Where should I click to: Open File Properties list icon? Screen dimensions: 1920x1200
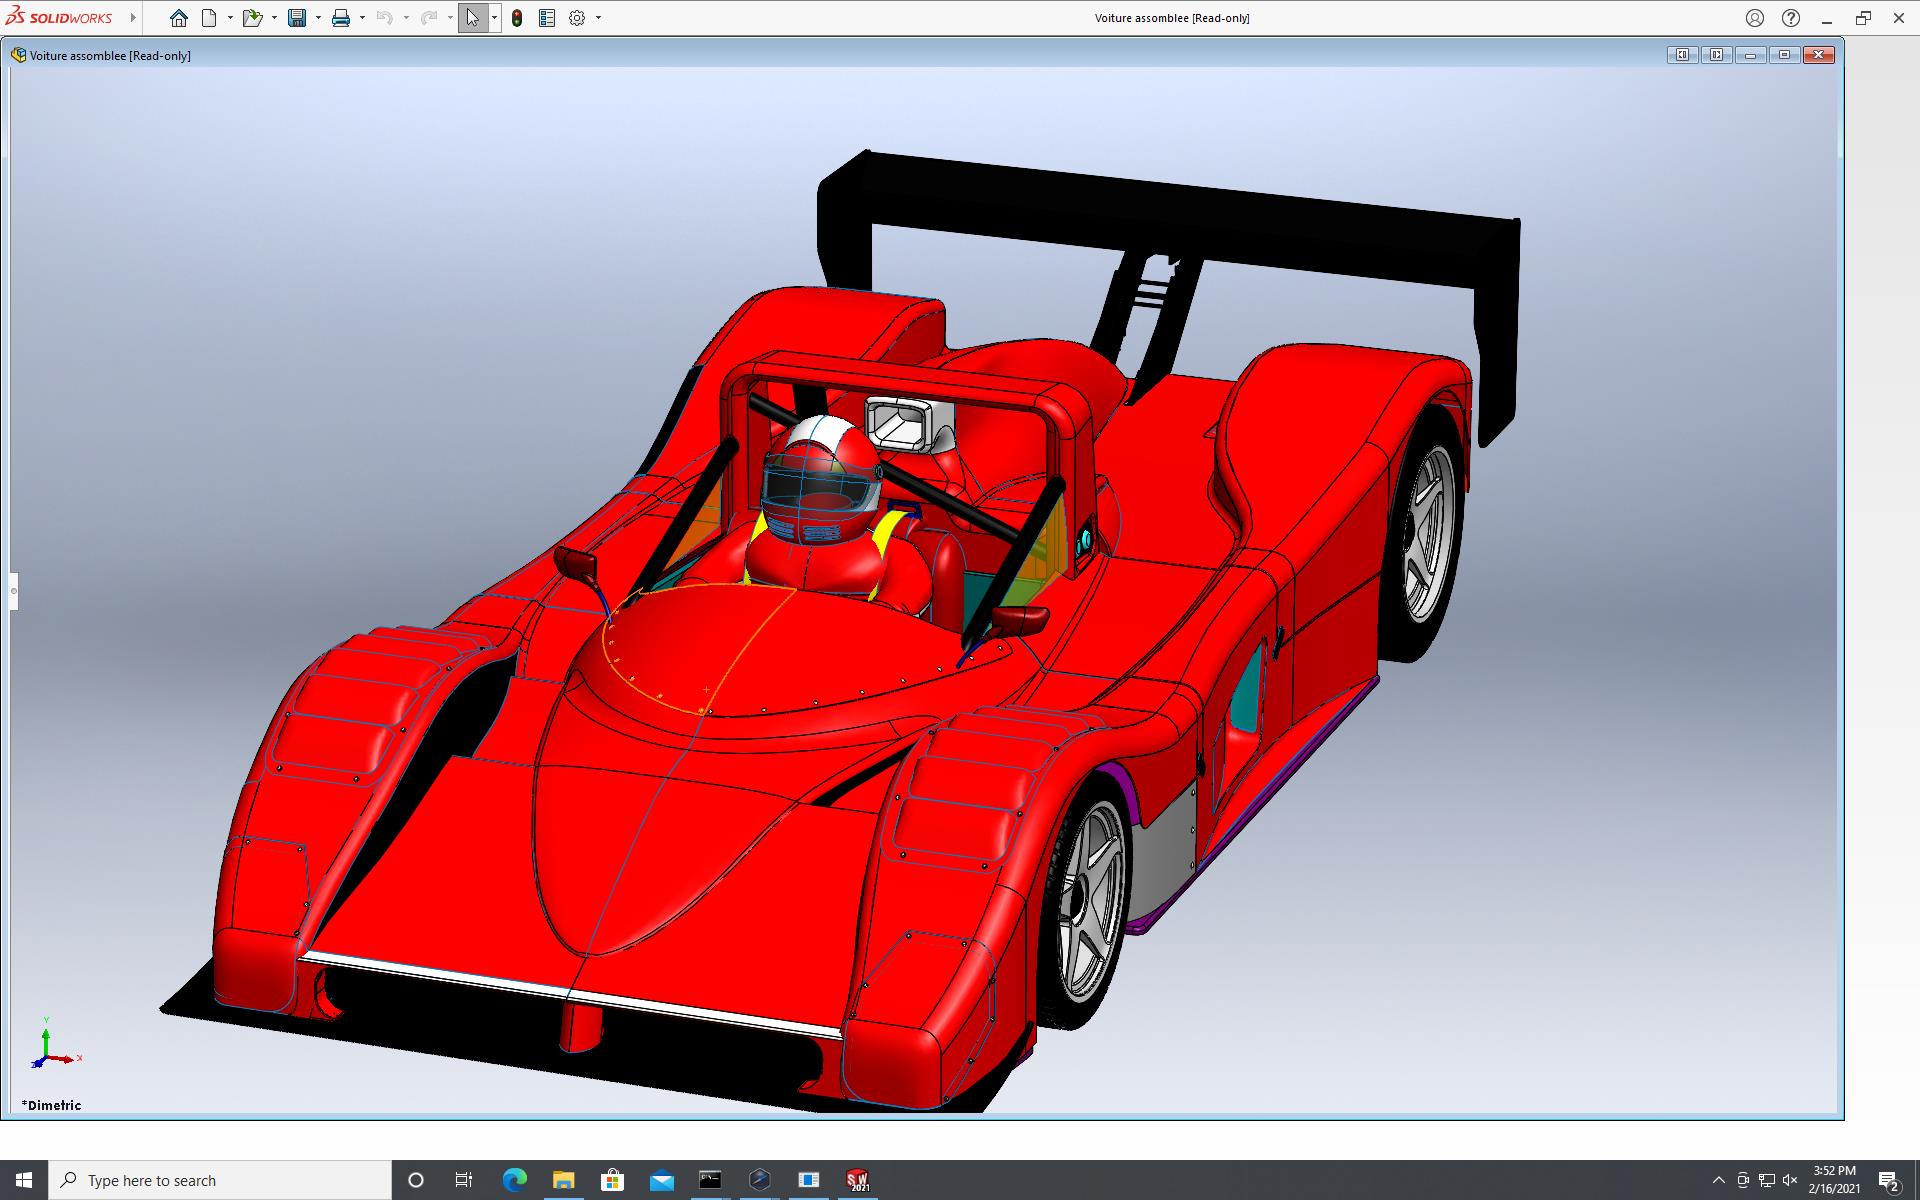coord(547,18)
